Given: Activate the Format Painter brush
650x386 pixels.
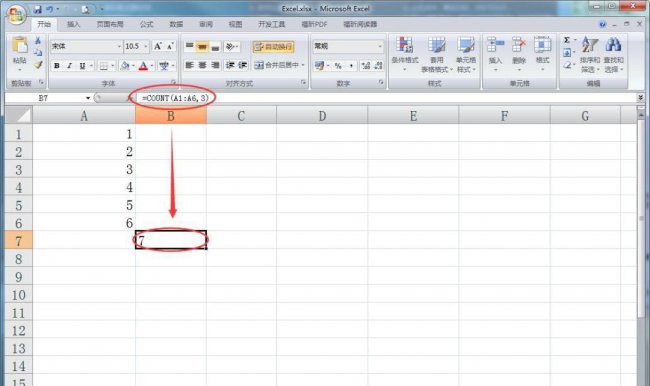Looking at the screenshot, I should coord(38,65).
